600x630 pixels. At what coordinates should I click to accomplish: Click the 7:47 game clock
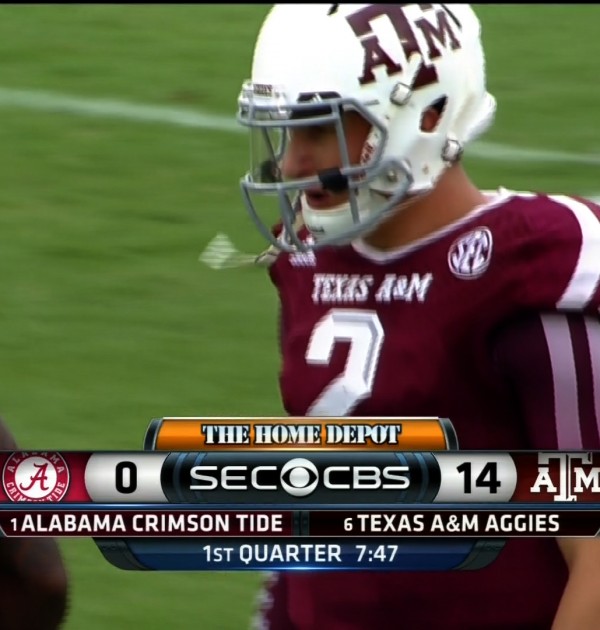pyautogui.click(x=377, y=554)
